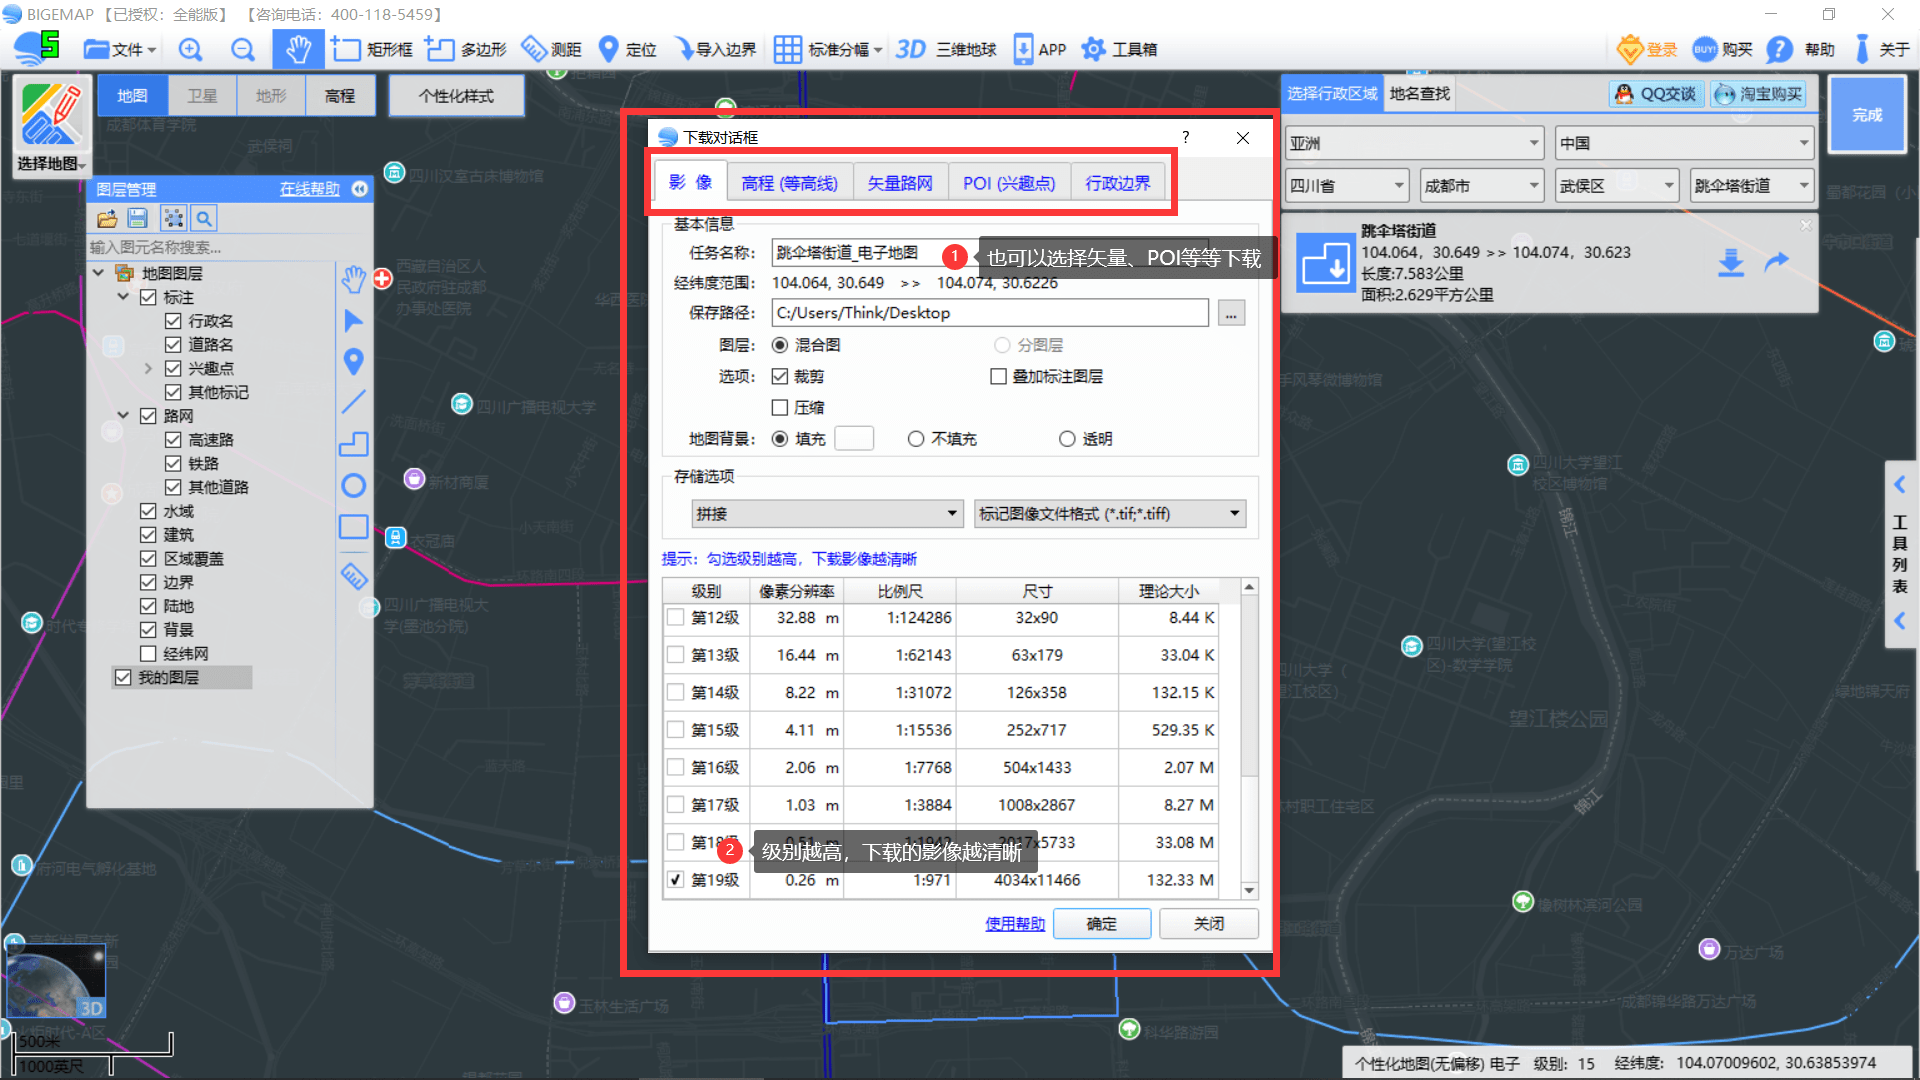1920x1080 pixels.
Task: Open the 标准分幅 dropdown tool
Action: pyautogui.click(x=828, y=49)
